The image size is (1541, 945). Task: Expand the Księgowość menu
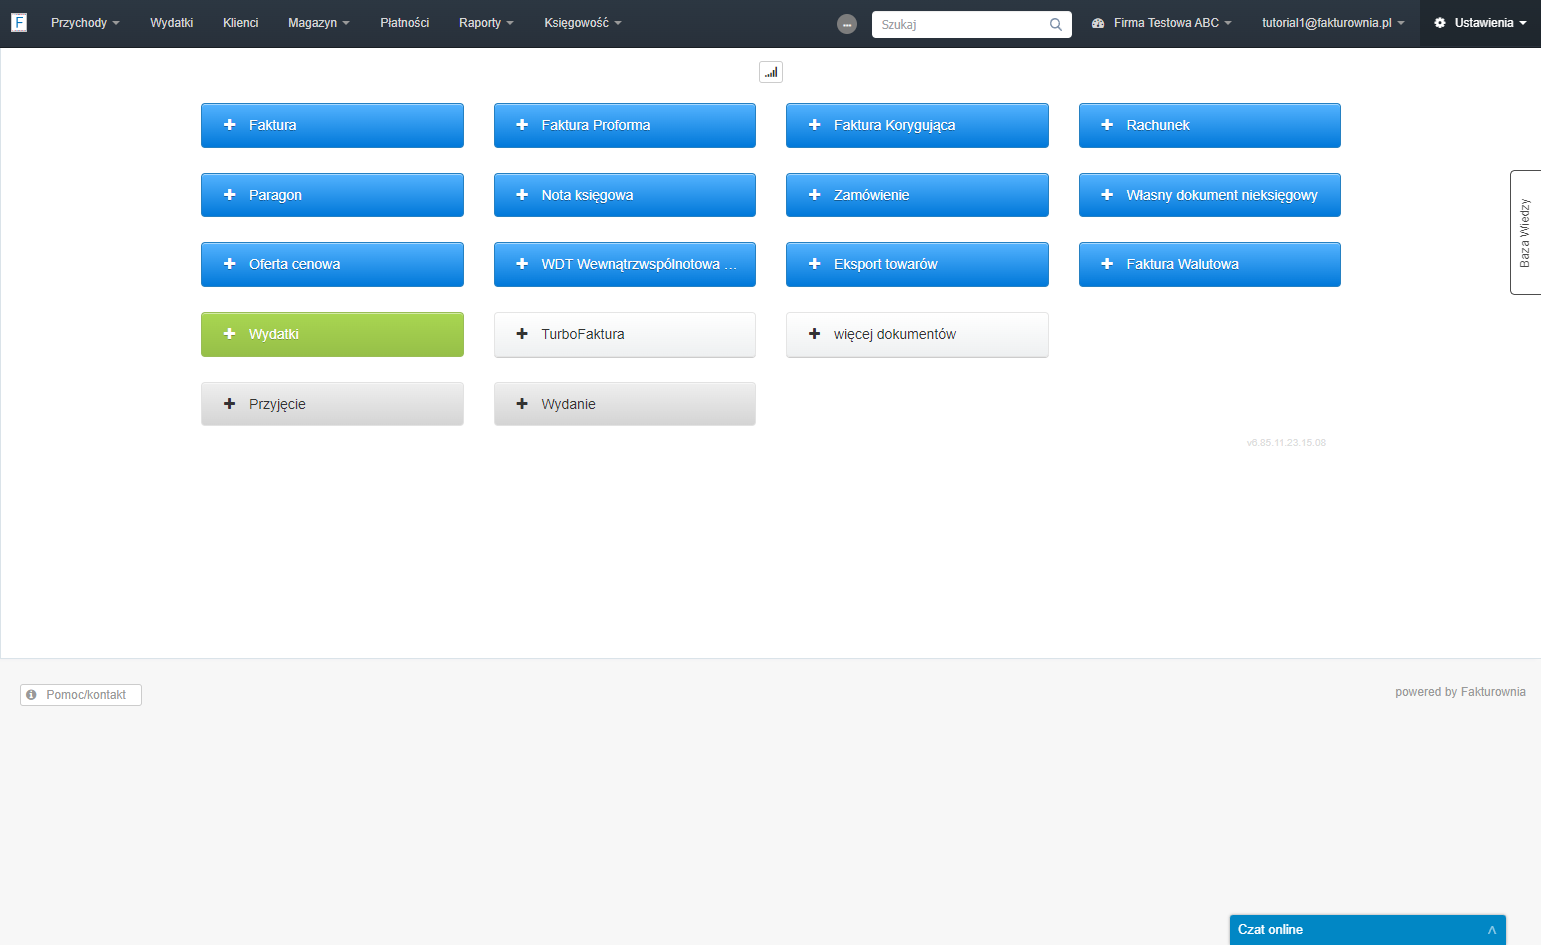pos(583,23)
